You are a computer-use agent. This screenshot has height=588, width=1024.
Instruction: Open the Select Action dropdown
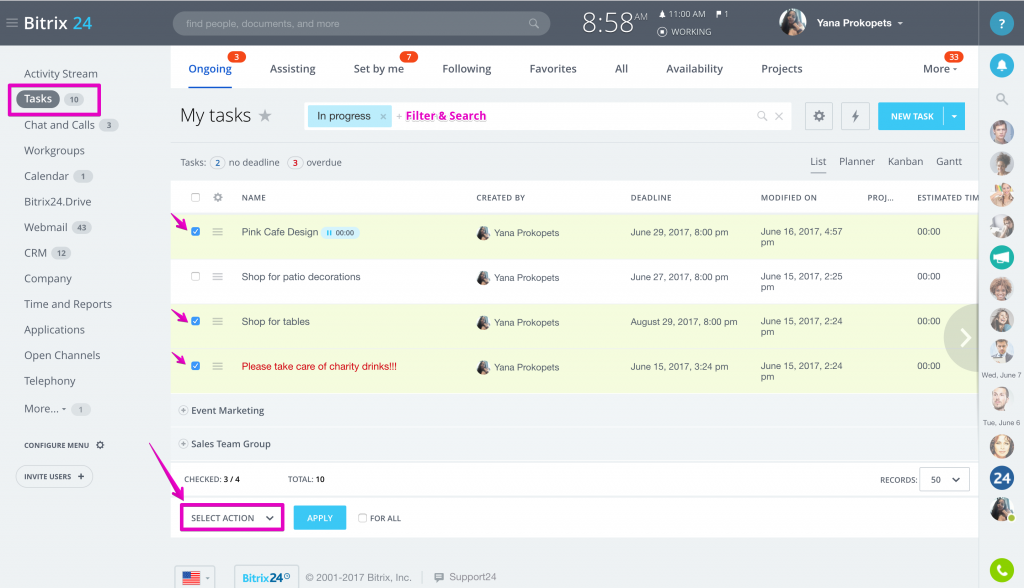coord(232,517)
